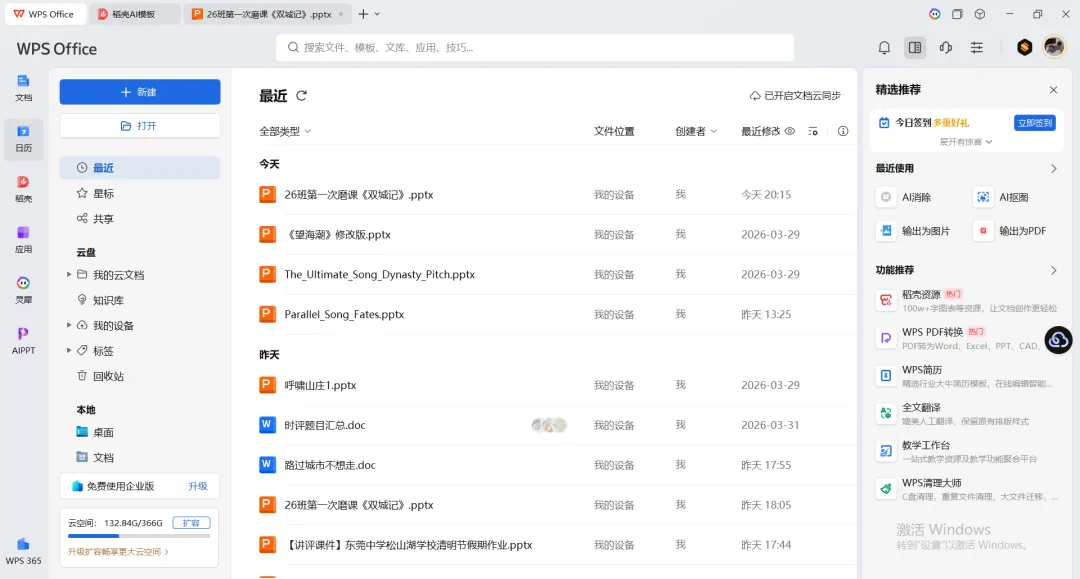
Task: Open the 应用 apps sidebar icon
Action: click(23, 240)
